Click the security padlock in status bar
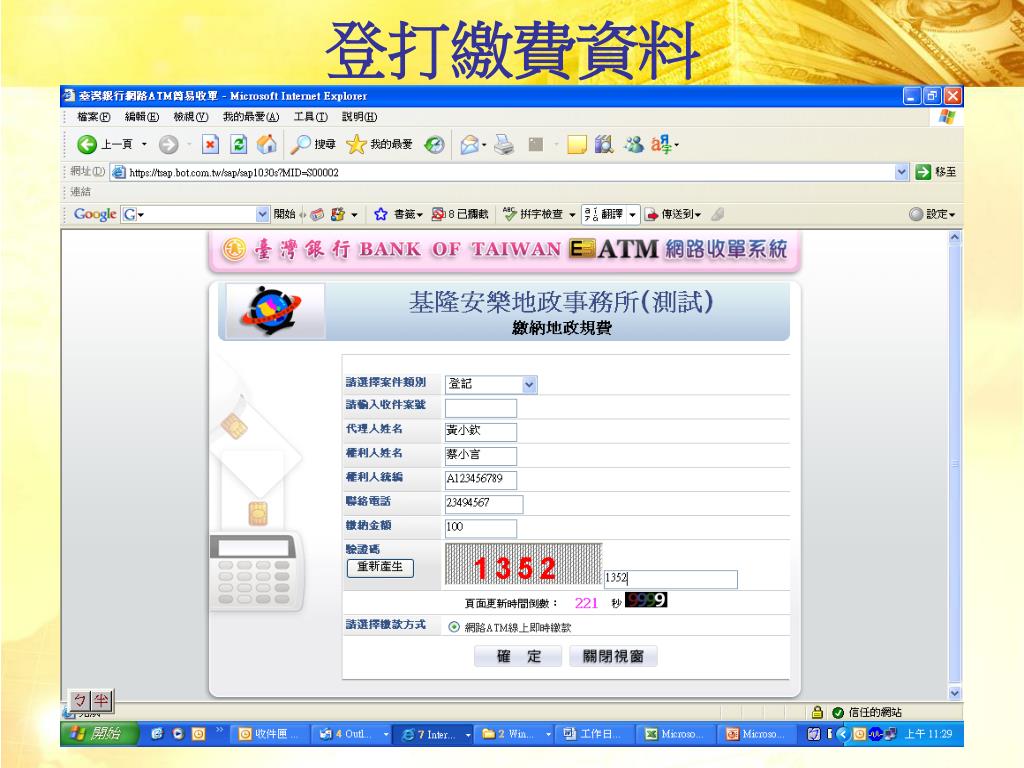 [817, 712]
